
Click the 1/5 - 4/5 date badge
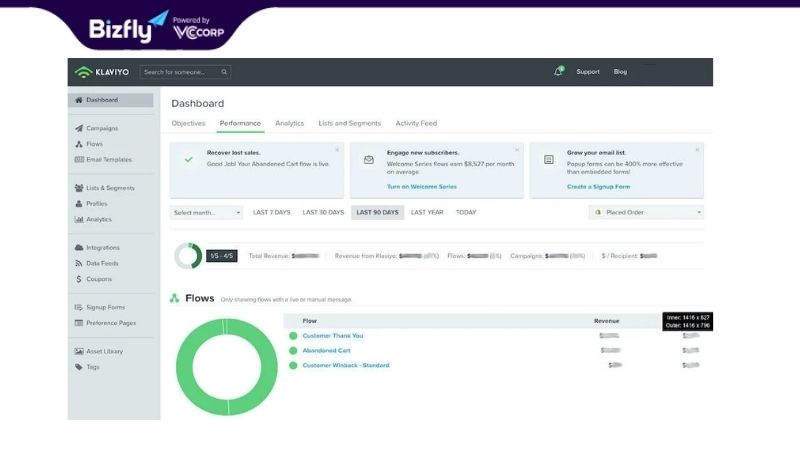click(x=221, y=256)
